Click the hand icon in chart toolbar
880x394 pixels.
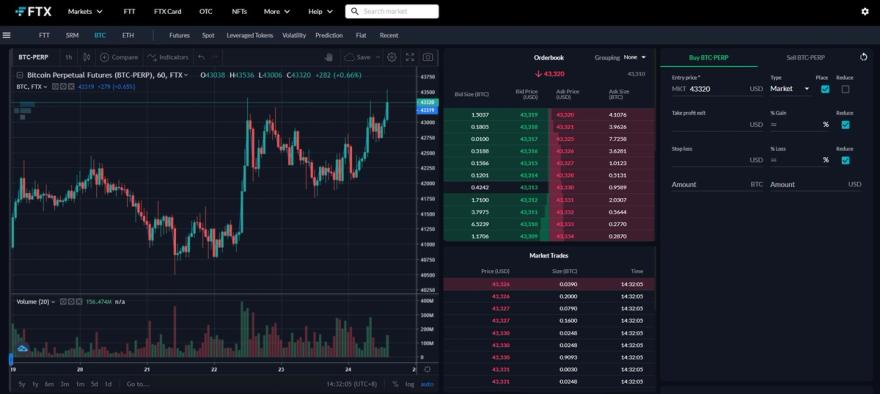click(329, 57)
